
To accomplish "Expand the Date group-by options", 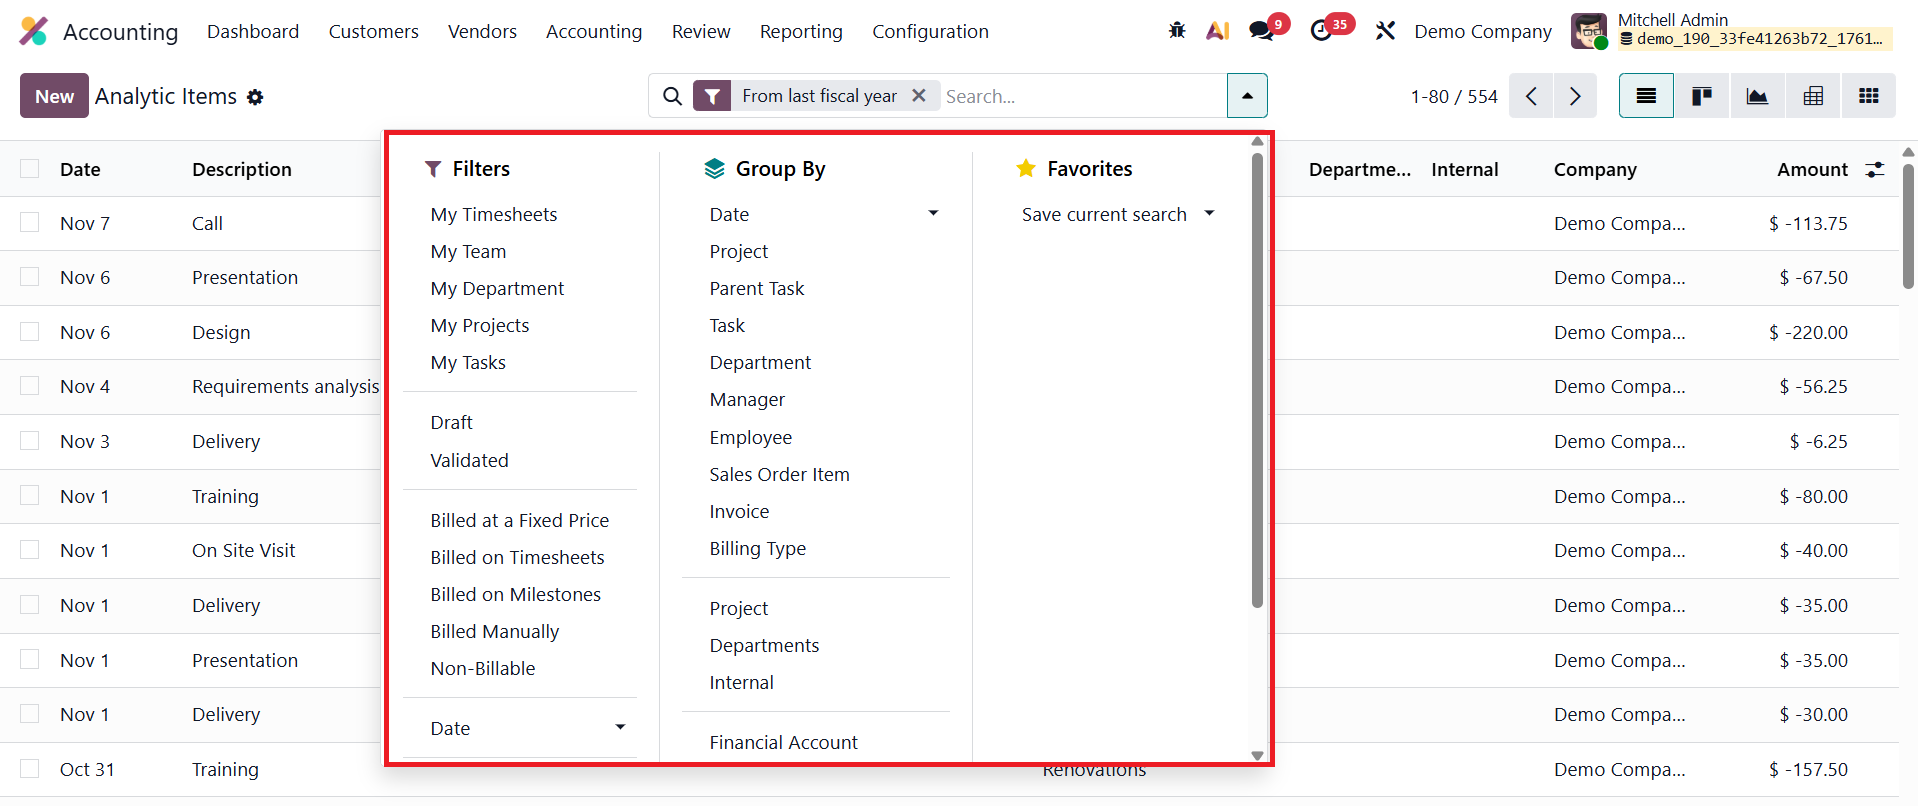I will pyautogui.click(x=932, y=214).
